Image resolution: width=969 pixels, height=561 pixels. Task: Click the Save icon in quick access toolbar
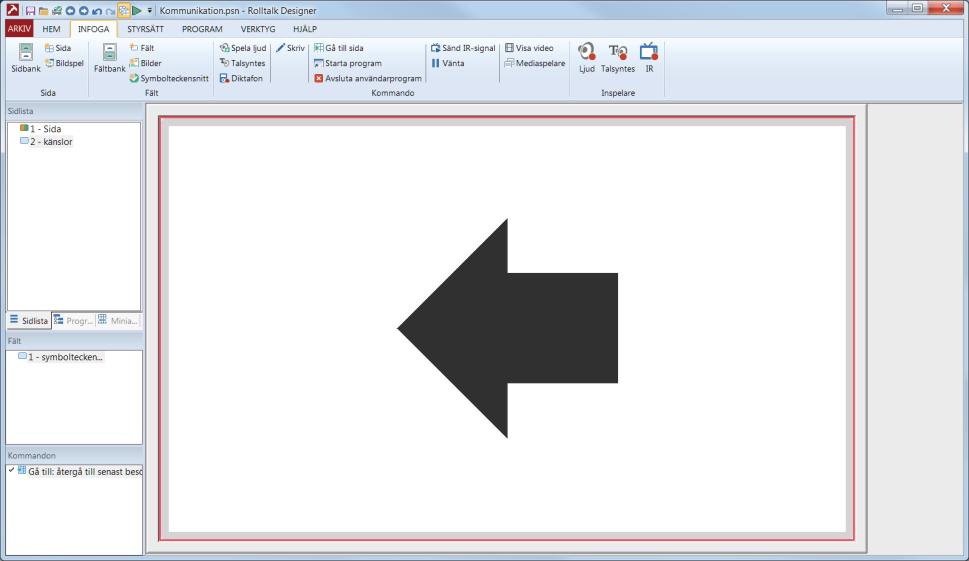30,11
